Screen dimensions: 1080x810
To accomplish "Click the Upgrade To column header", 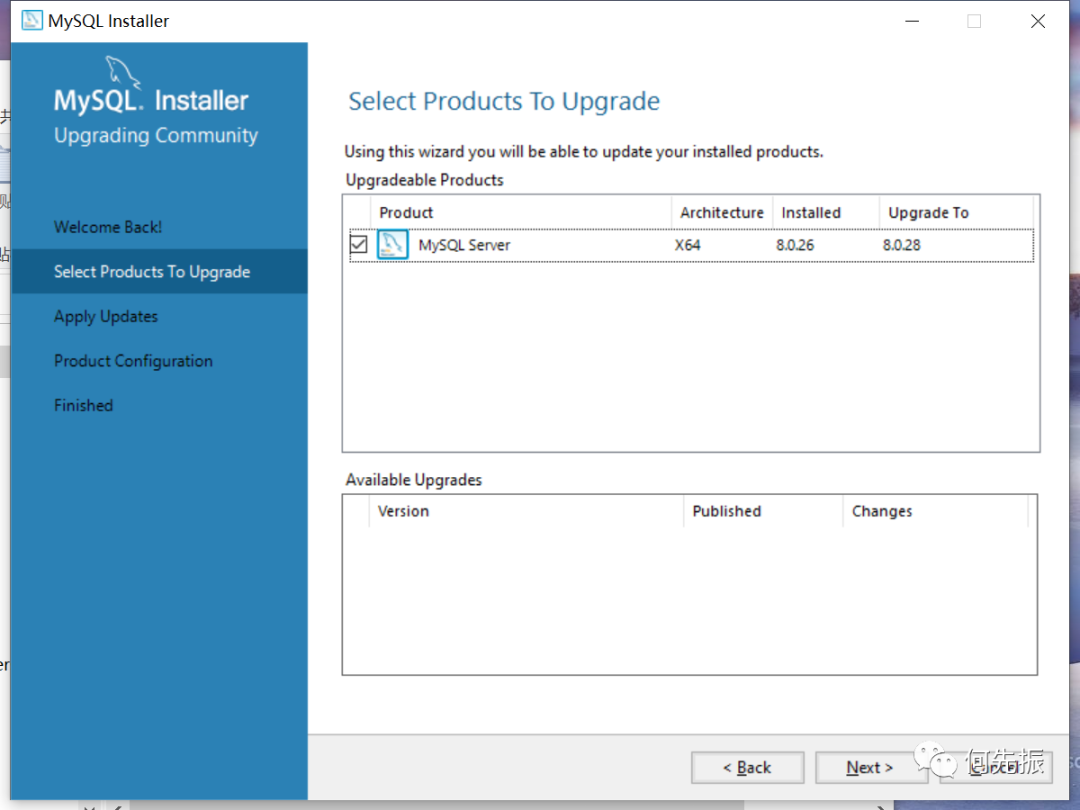I will [x=956, y=213].
